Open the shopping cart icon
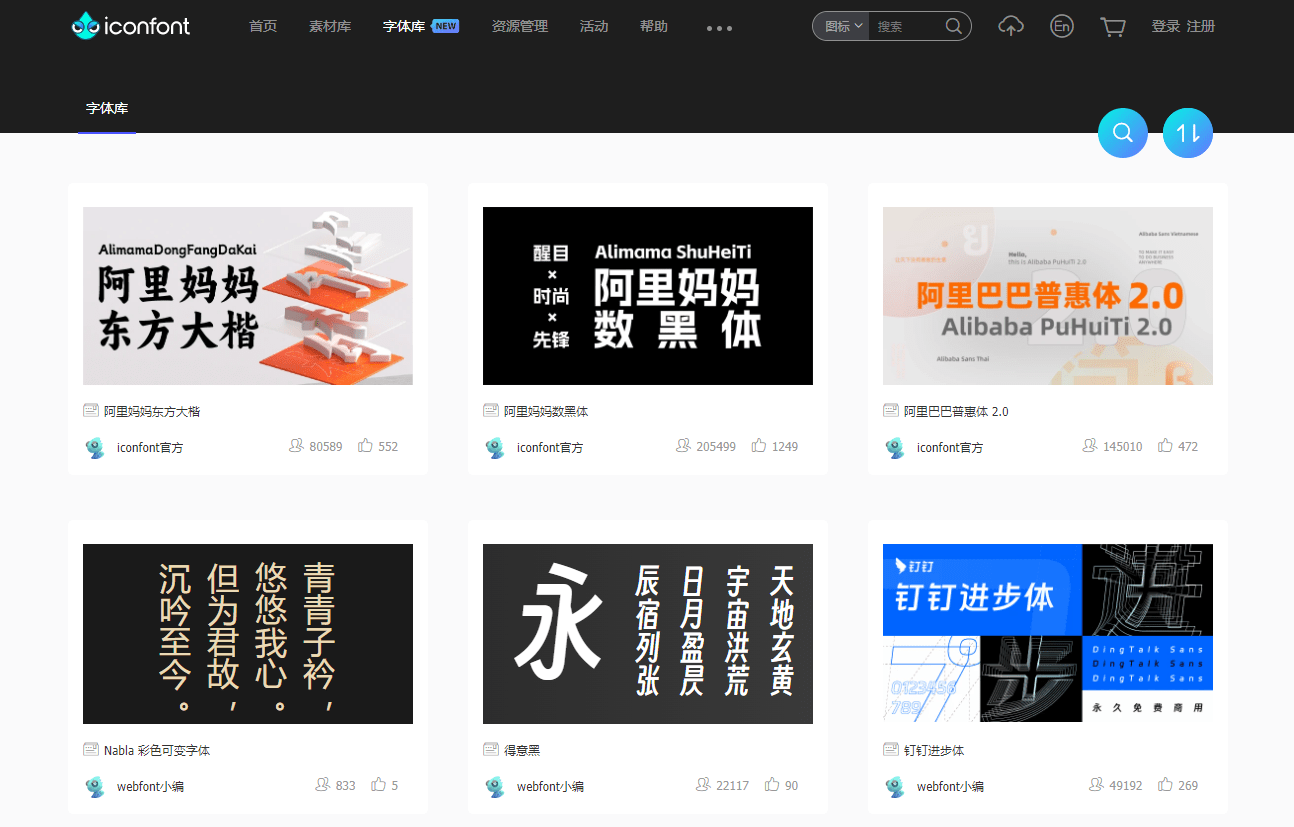The width and height of the screenshot is (1294, 827). [x=1112, y=27]
